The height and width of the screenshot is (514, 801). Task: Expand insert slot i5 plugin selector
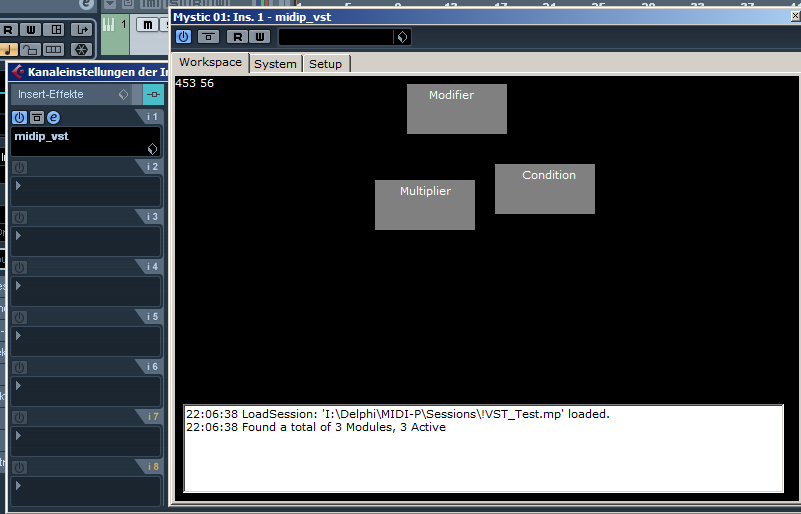18,336
